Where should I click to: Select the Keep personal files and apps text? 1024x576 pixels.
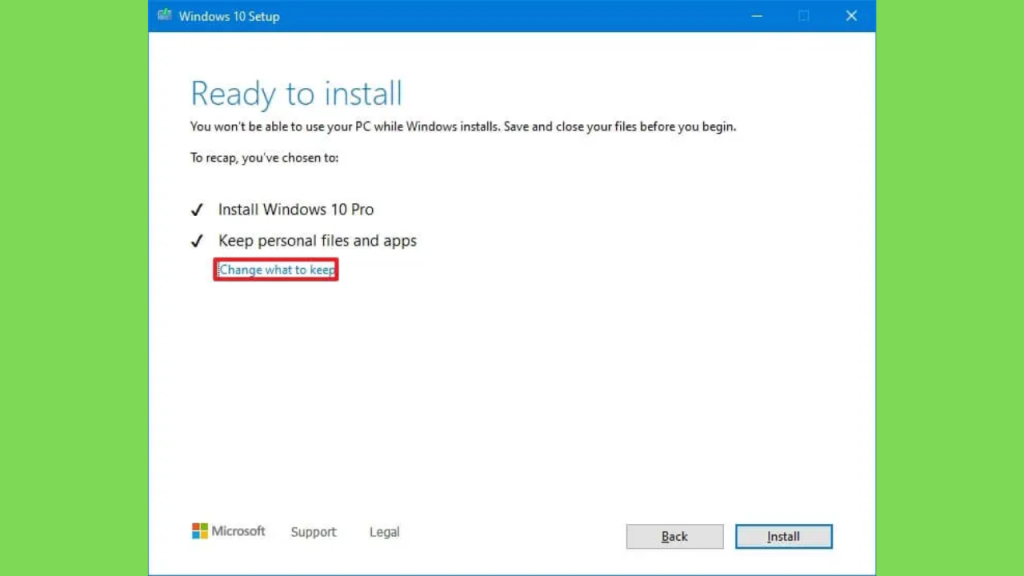click(317, 241)
